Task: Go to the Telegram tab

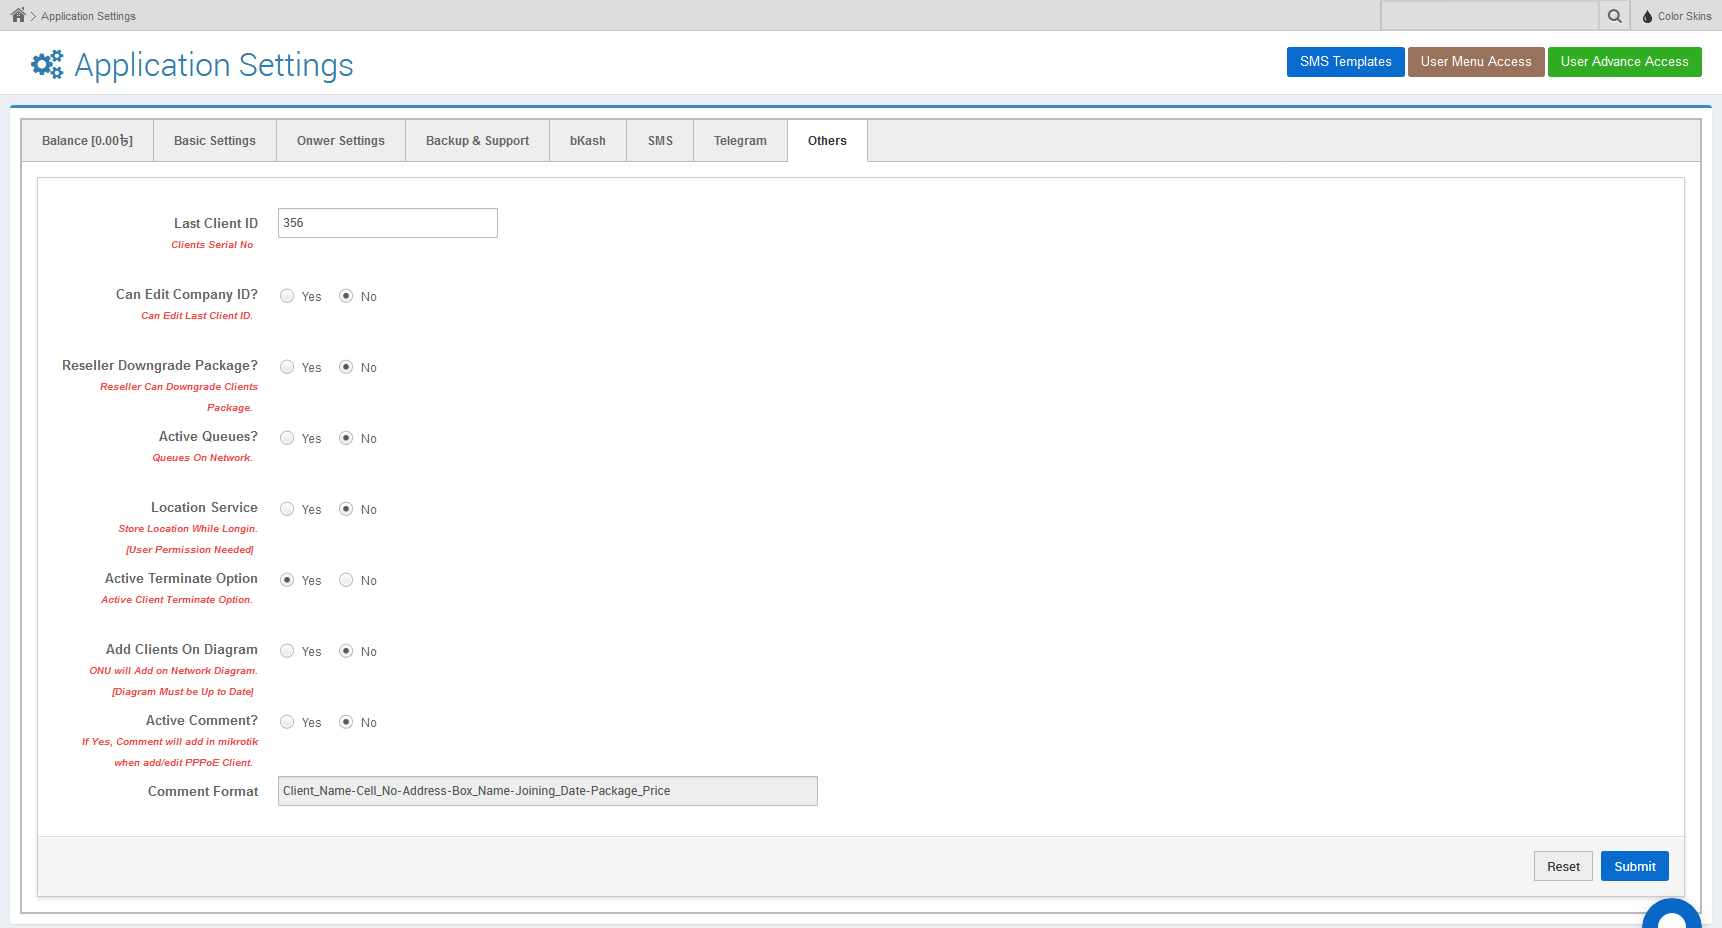Action: click(740, 141)
